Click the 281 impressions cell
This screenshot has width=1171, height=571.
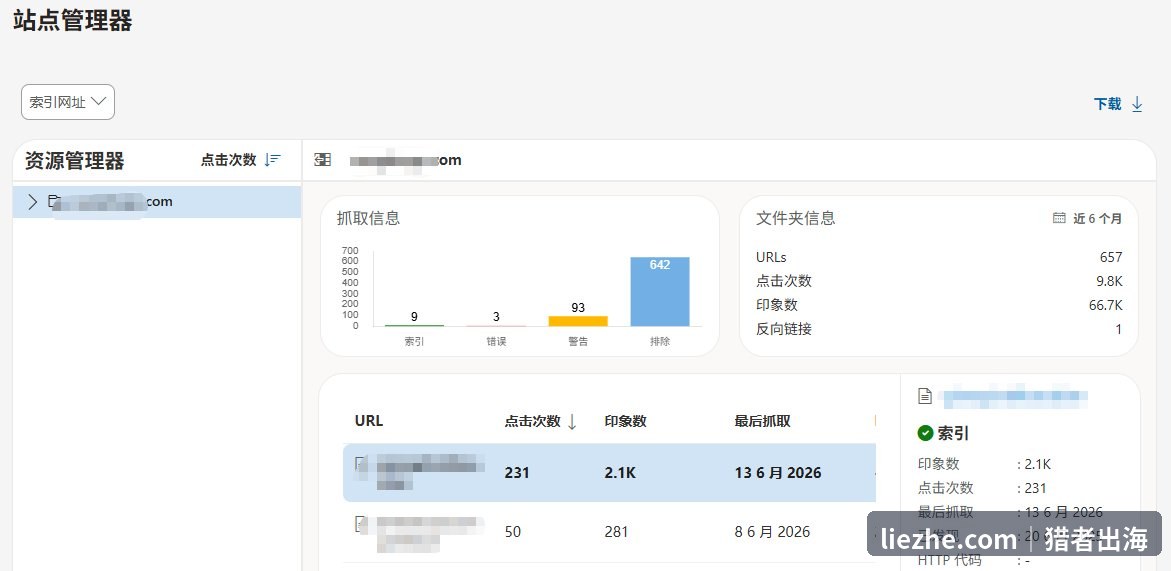(x=616, y=532)
